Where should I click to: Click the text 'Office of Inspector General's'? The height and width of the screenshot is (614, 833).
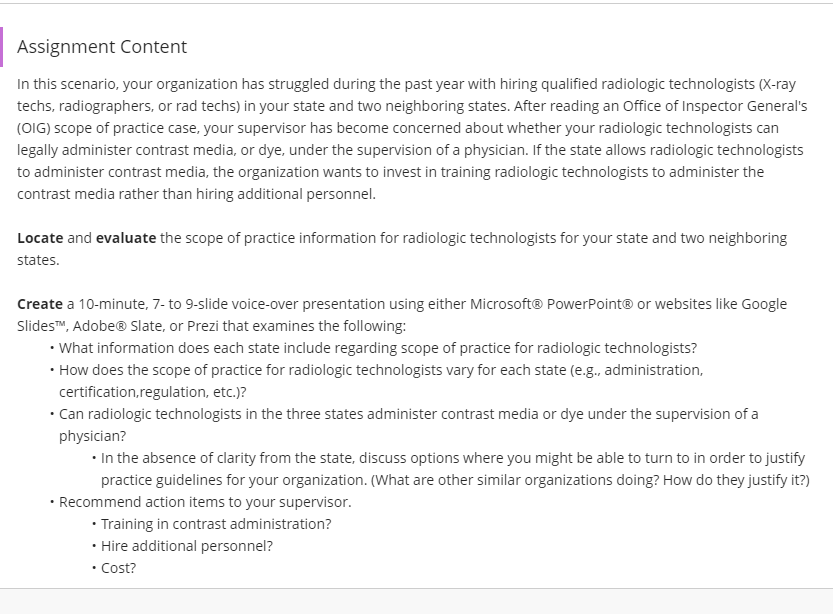click(715, 106)
